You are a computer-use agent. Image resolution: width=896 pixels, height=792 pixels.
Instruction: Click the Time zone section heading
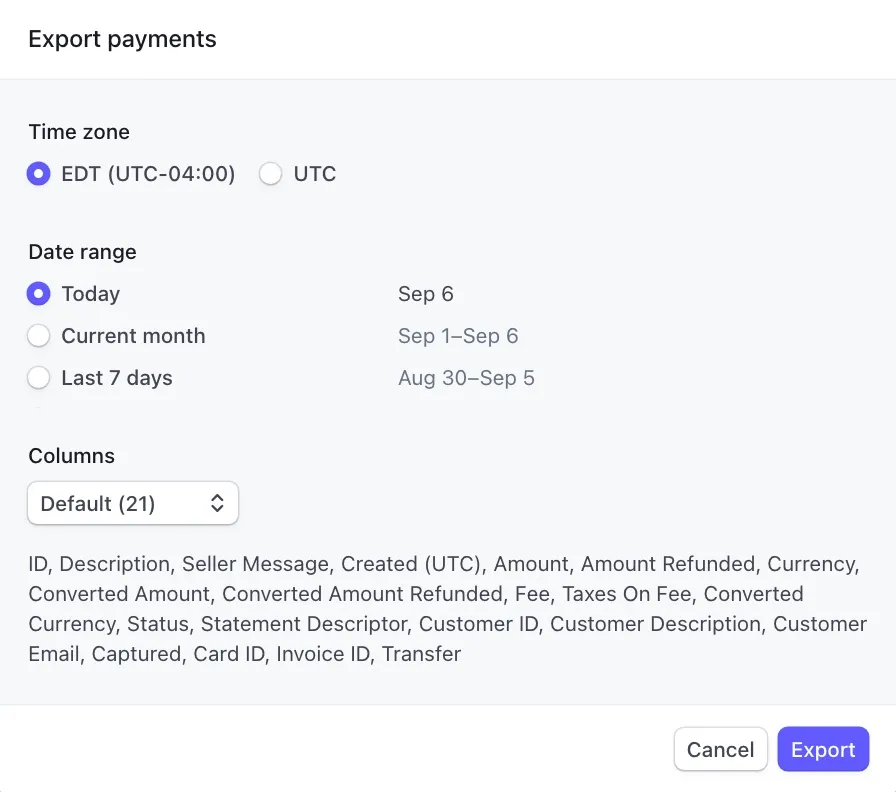click(x=79, y=132)
